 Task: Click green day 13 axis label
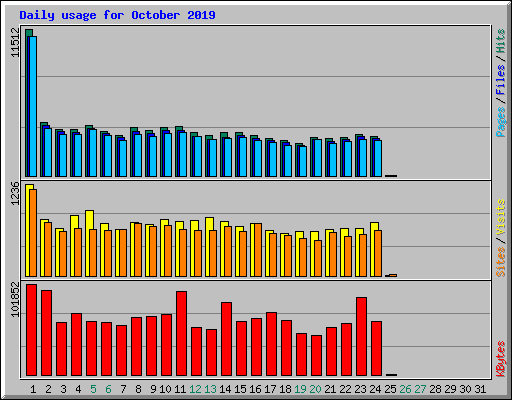[x=210, y=389]
